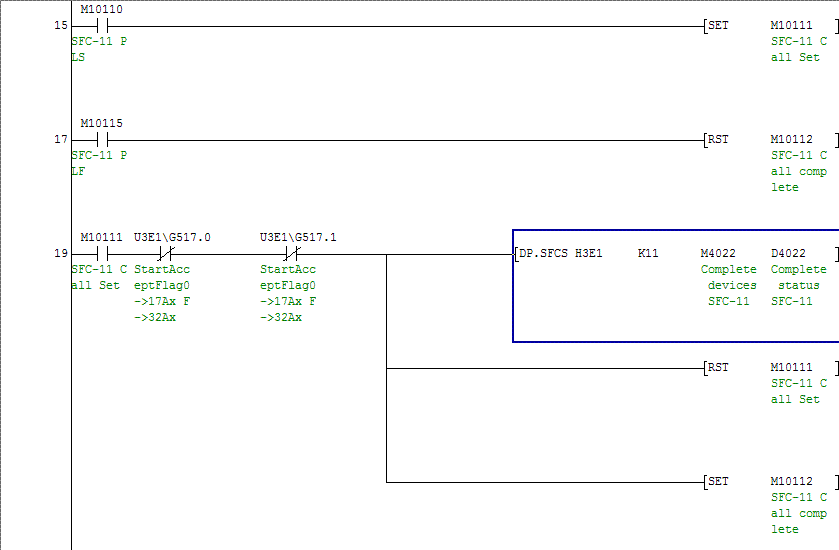Select the U3E1\G517.0 normally closed contact
The image size is (839, 550).
tap(165, 254)
